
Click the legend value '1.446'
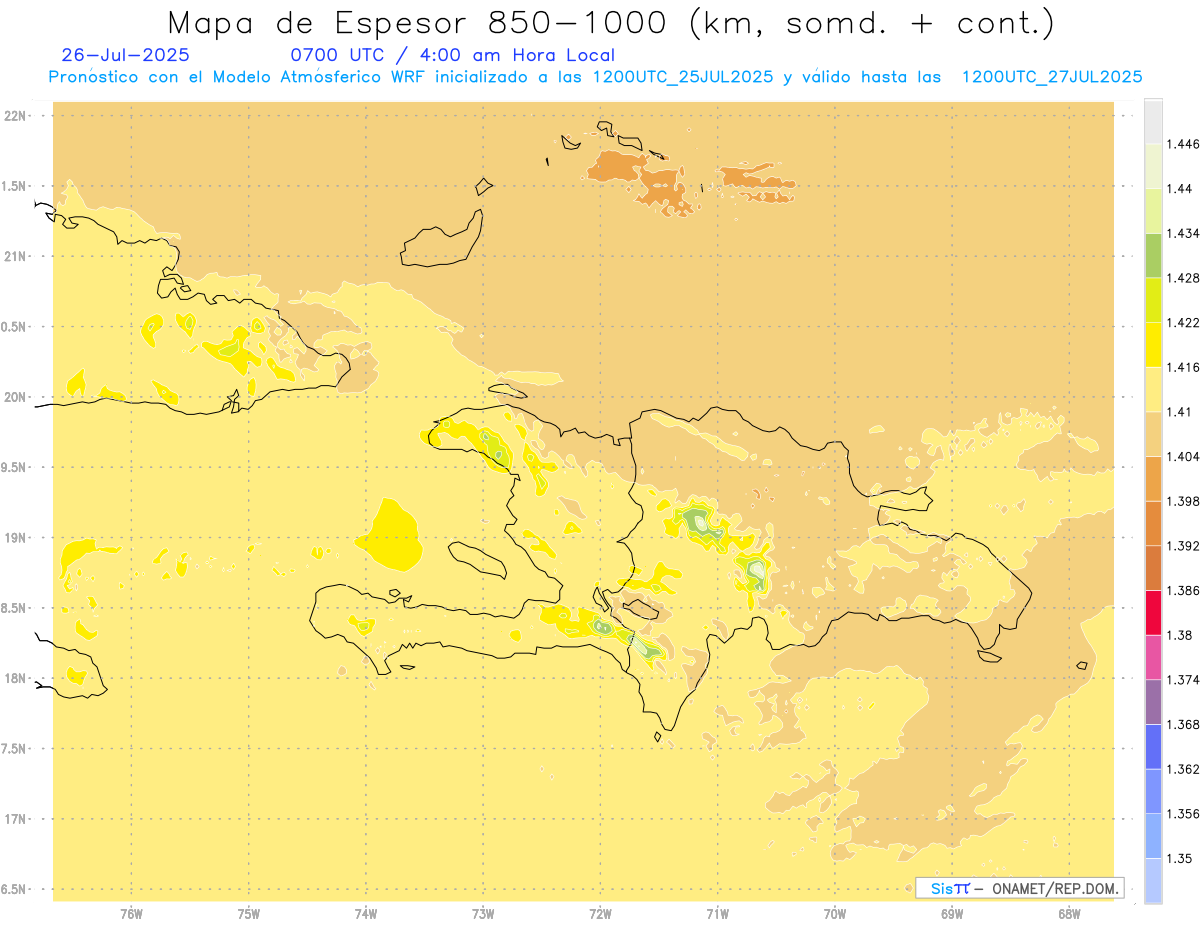[1183, 144]
